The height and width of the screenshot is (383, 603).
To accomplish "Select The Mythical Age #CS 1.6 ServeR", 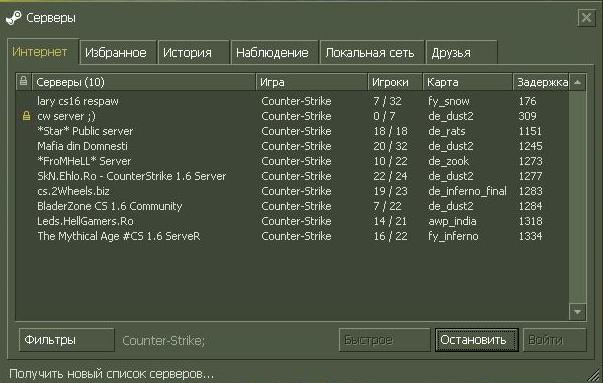I will click(x=292, y=236).
